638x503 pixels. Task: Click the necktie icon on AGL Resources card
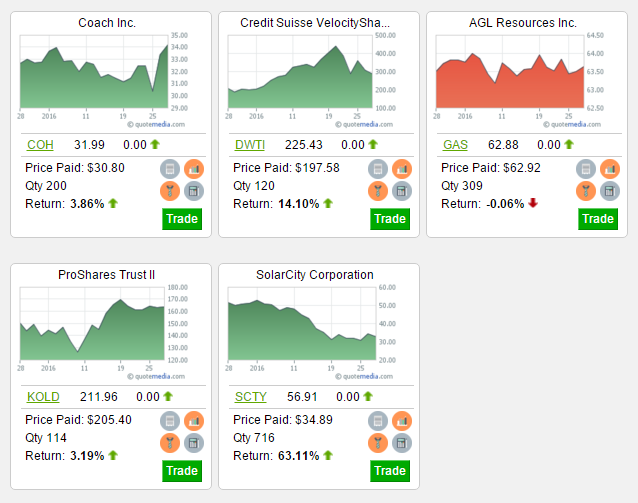586,191
